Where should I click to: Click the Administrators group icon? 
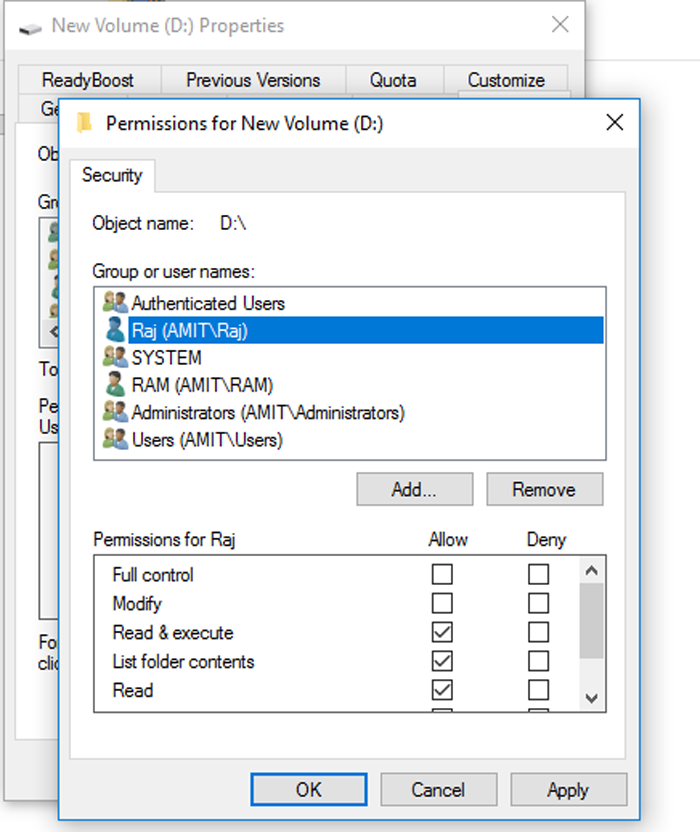click(x=115, y=412)
